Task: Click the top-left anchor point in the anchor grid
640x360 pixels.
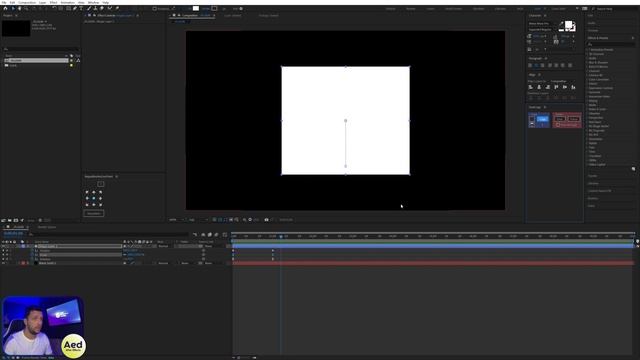Action: [87, 192]
